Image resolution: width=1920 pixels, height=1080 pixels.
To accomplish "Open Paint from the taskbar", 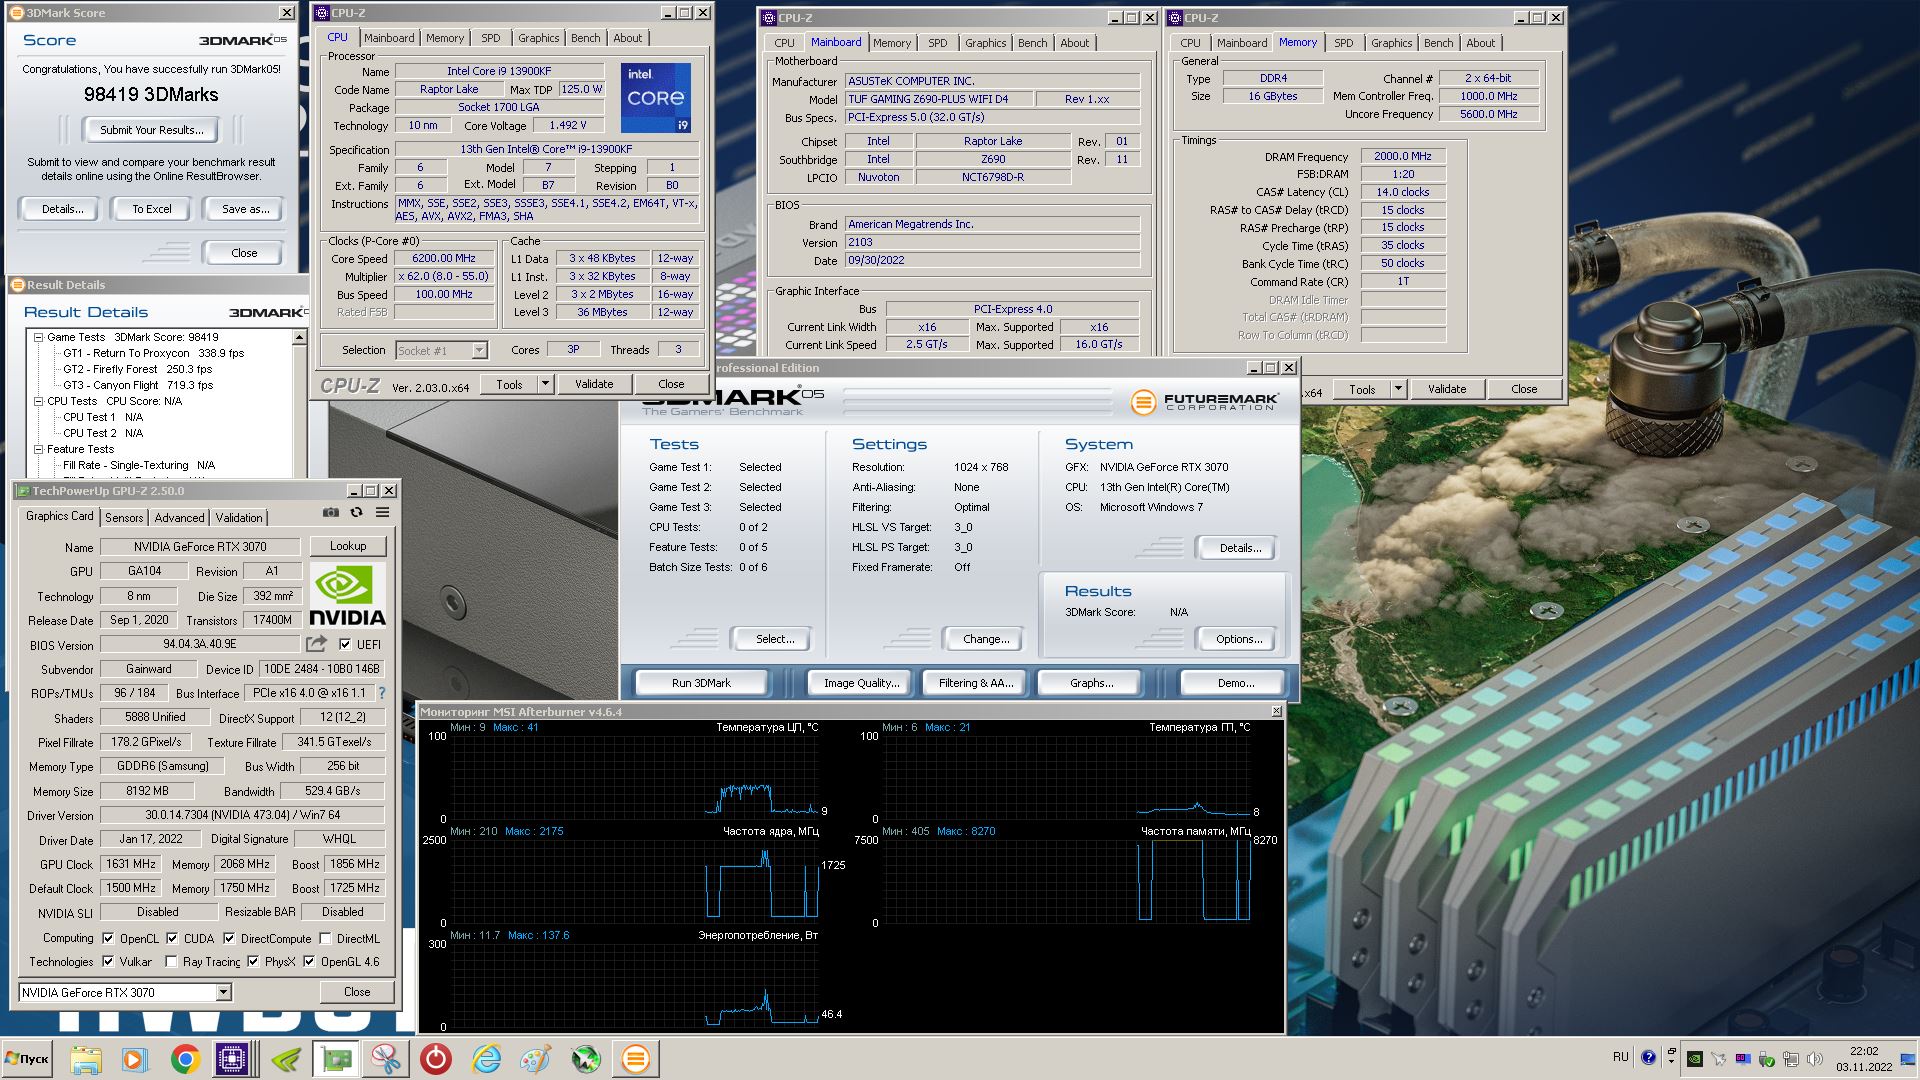I will point(535,1059).
